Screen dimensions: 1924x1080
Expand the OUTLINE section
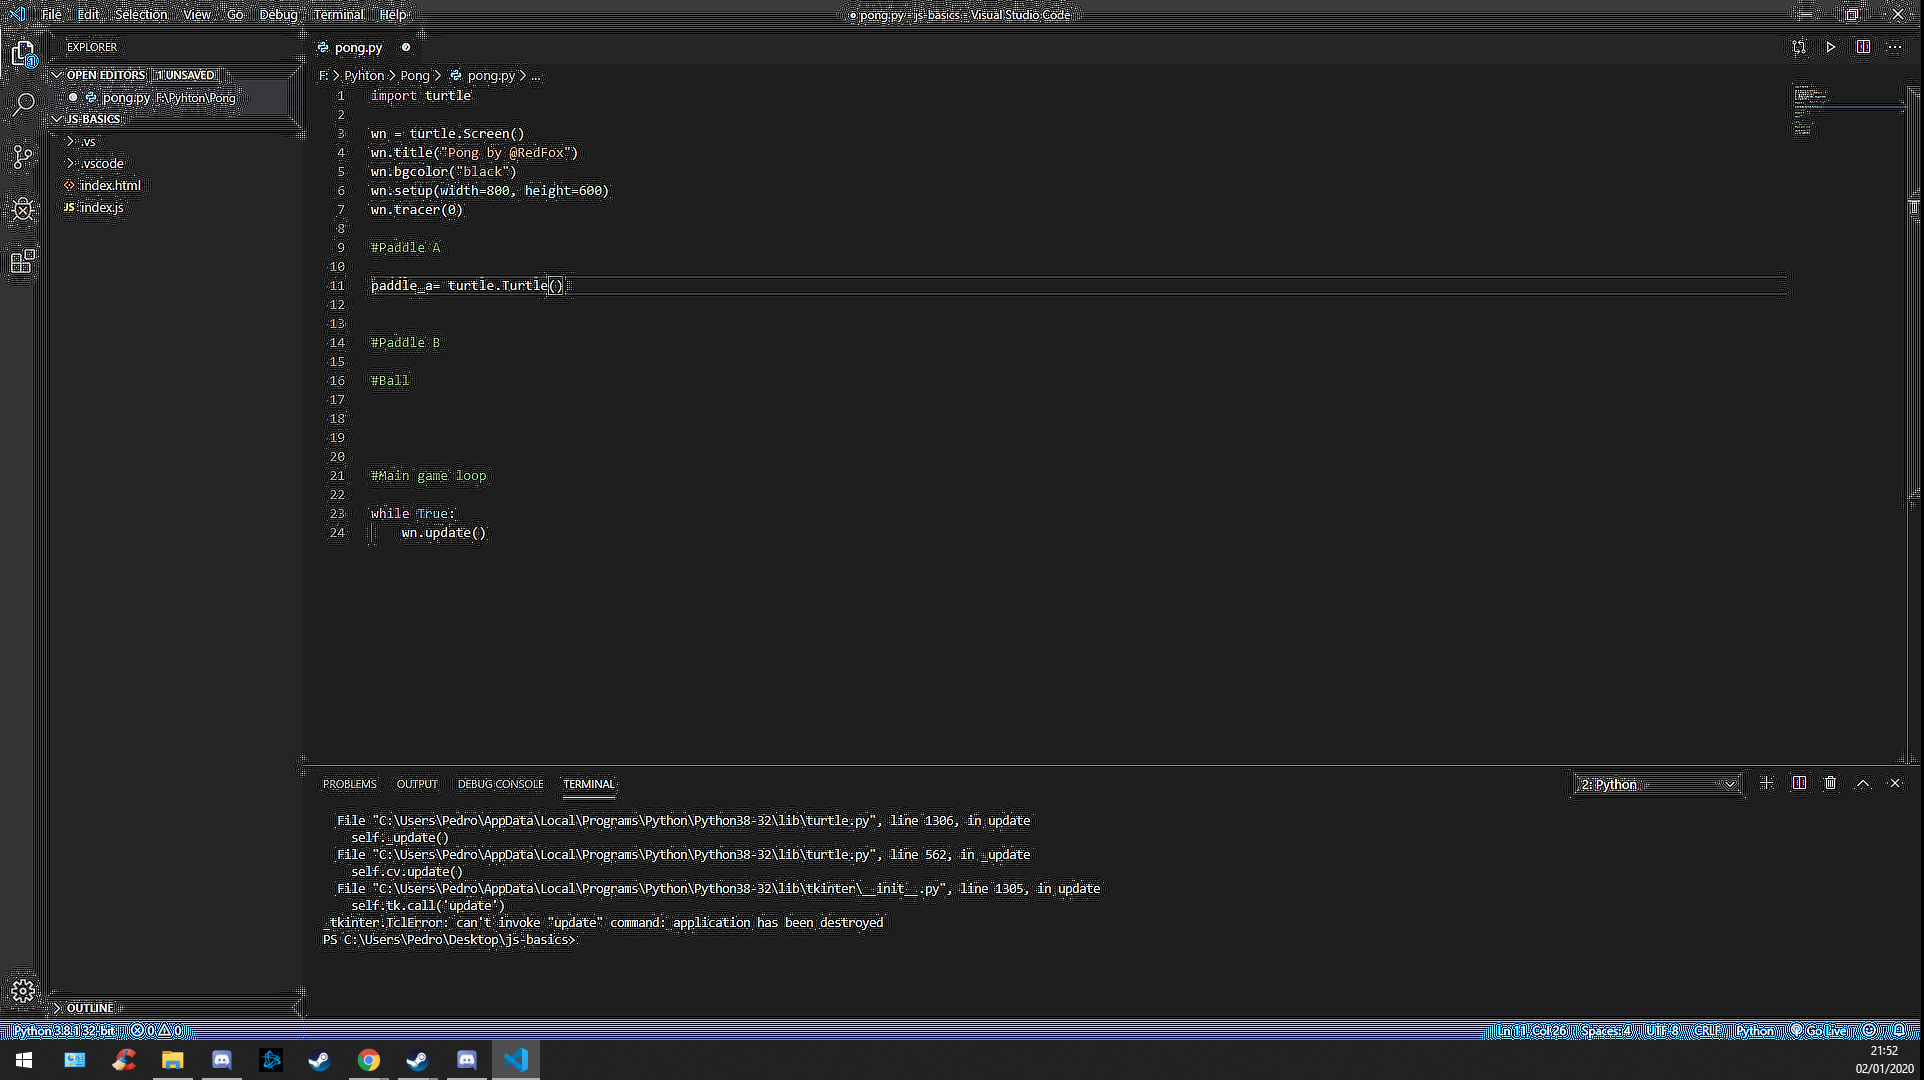[90, 1007]
